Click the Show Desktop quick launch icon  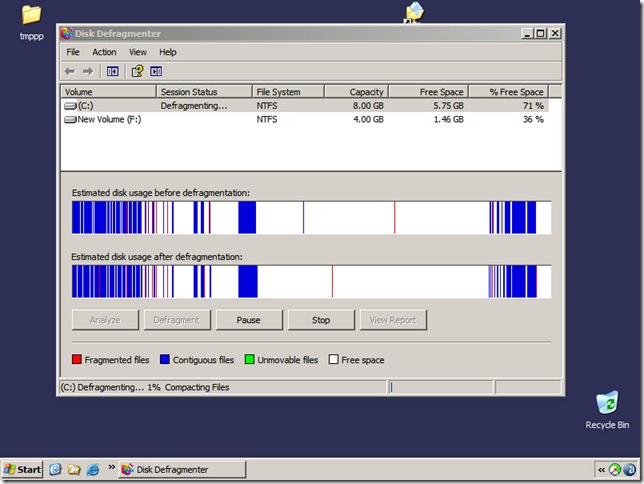(x=55, y=469)
